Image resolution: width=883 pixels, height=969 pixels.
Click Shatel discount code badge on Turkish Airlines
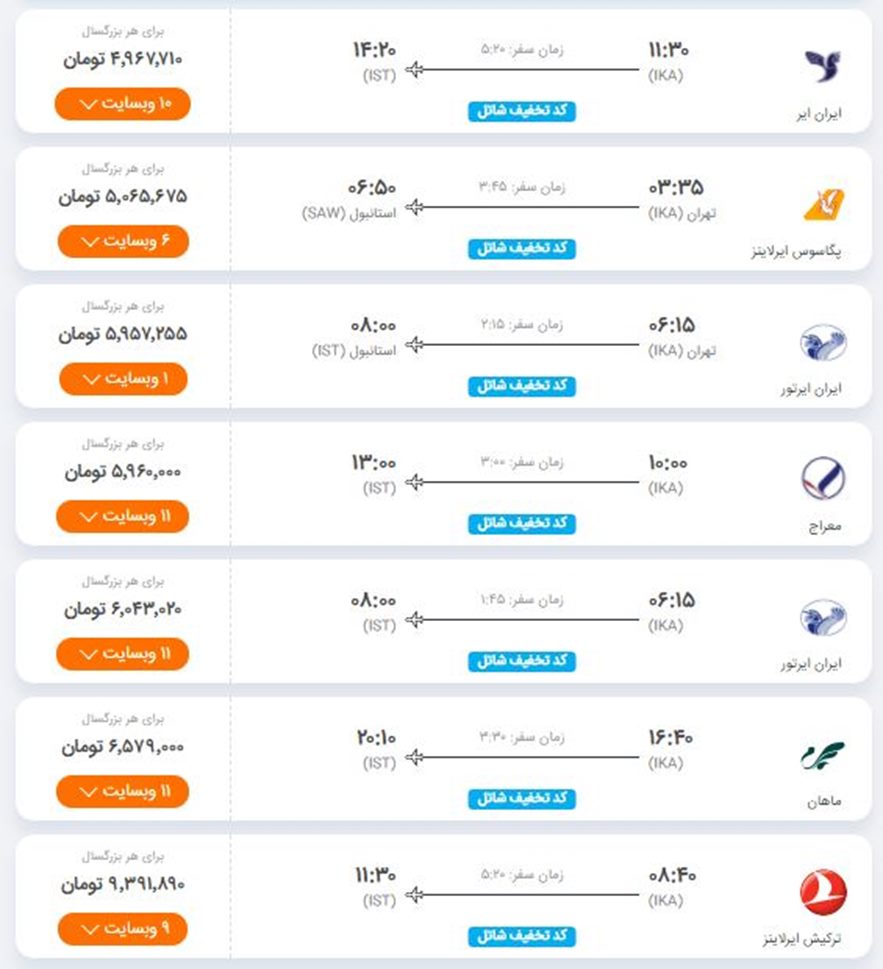click(522, 936)
